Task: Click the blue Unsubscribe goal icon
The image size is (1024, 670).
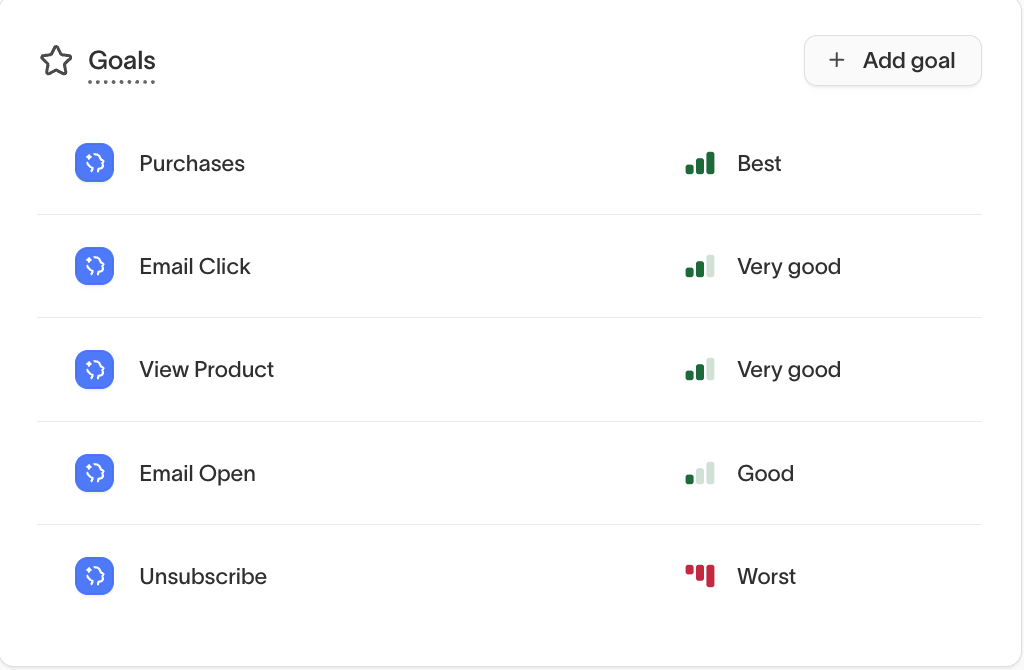Action: [x=94, y=576]
